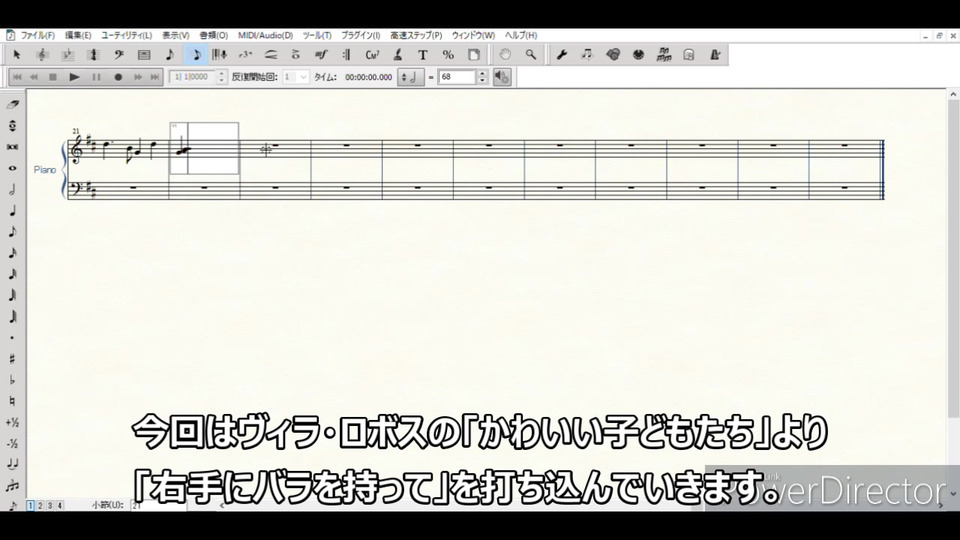Select the Articulation fermata tool
This screenshot has width=960, height=540.
[x=296, y=55]
